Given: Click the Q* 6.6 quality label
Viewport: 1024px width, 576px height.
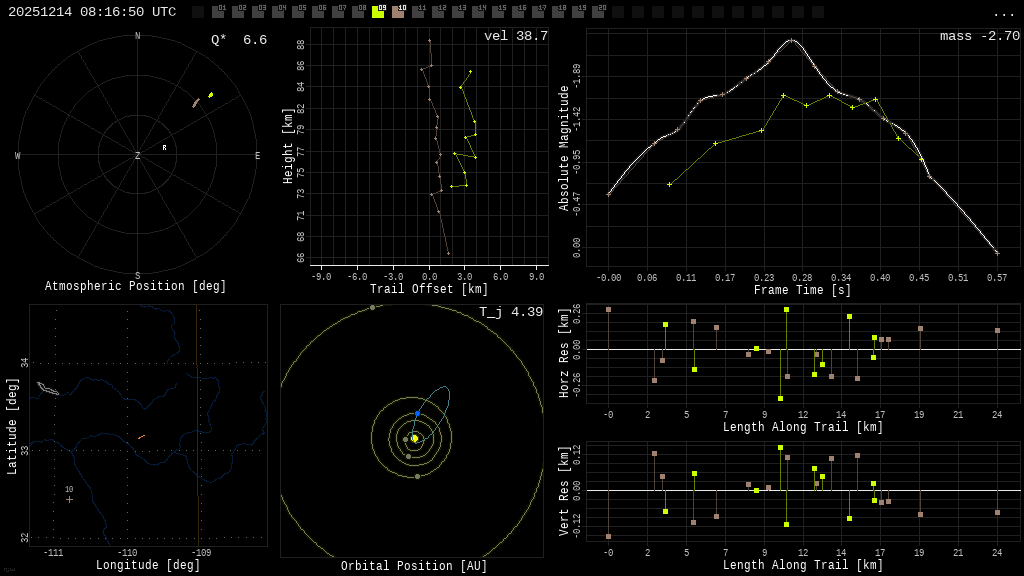Looking at the screenshot, I should point(238,40).
